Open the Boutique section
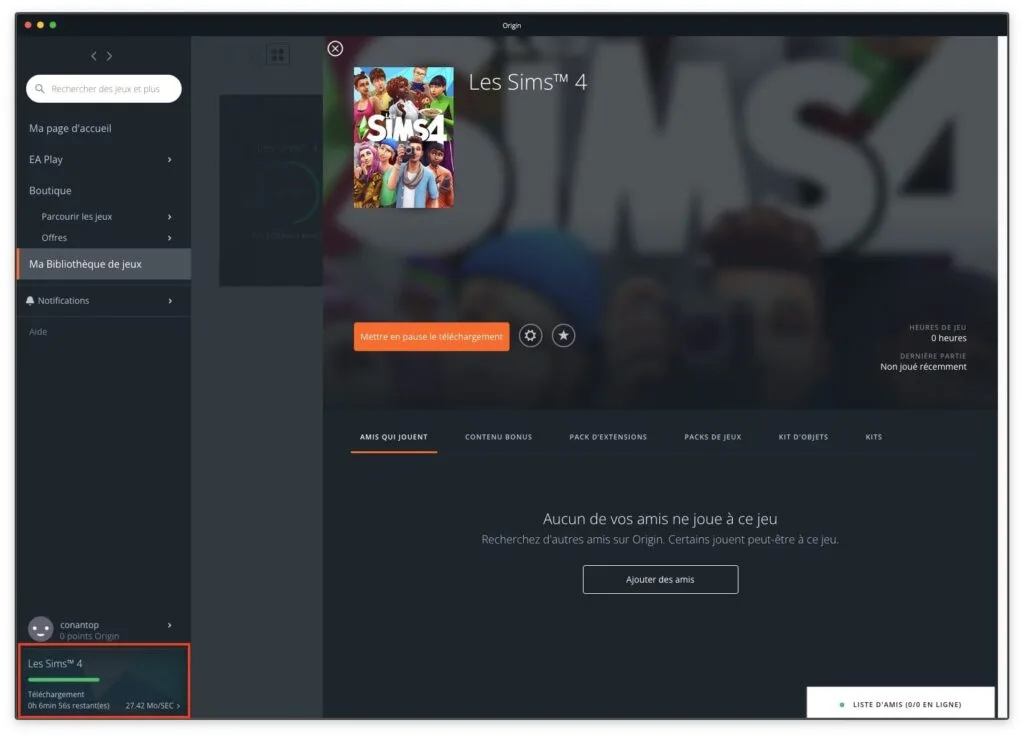Image resolution: width=1024 pixels, height=737 pixels. (x=50, y=191)
